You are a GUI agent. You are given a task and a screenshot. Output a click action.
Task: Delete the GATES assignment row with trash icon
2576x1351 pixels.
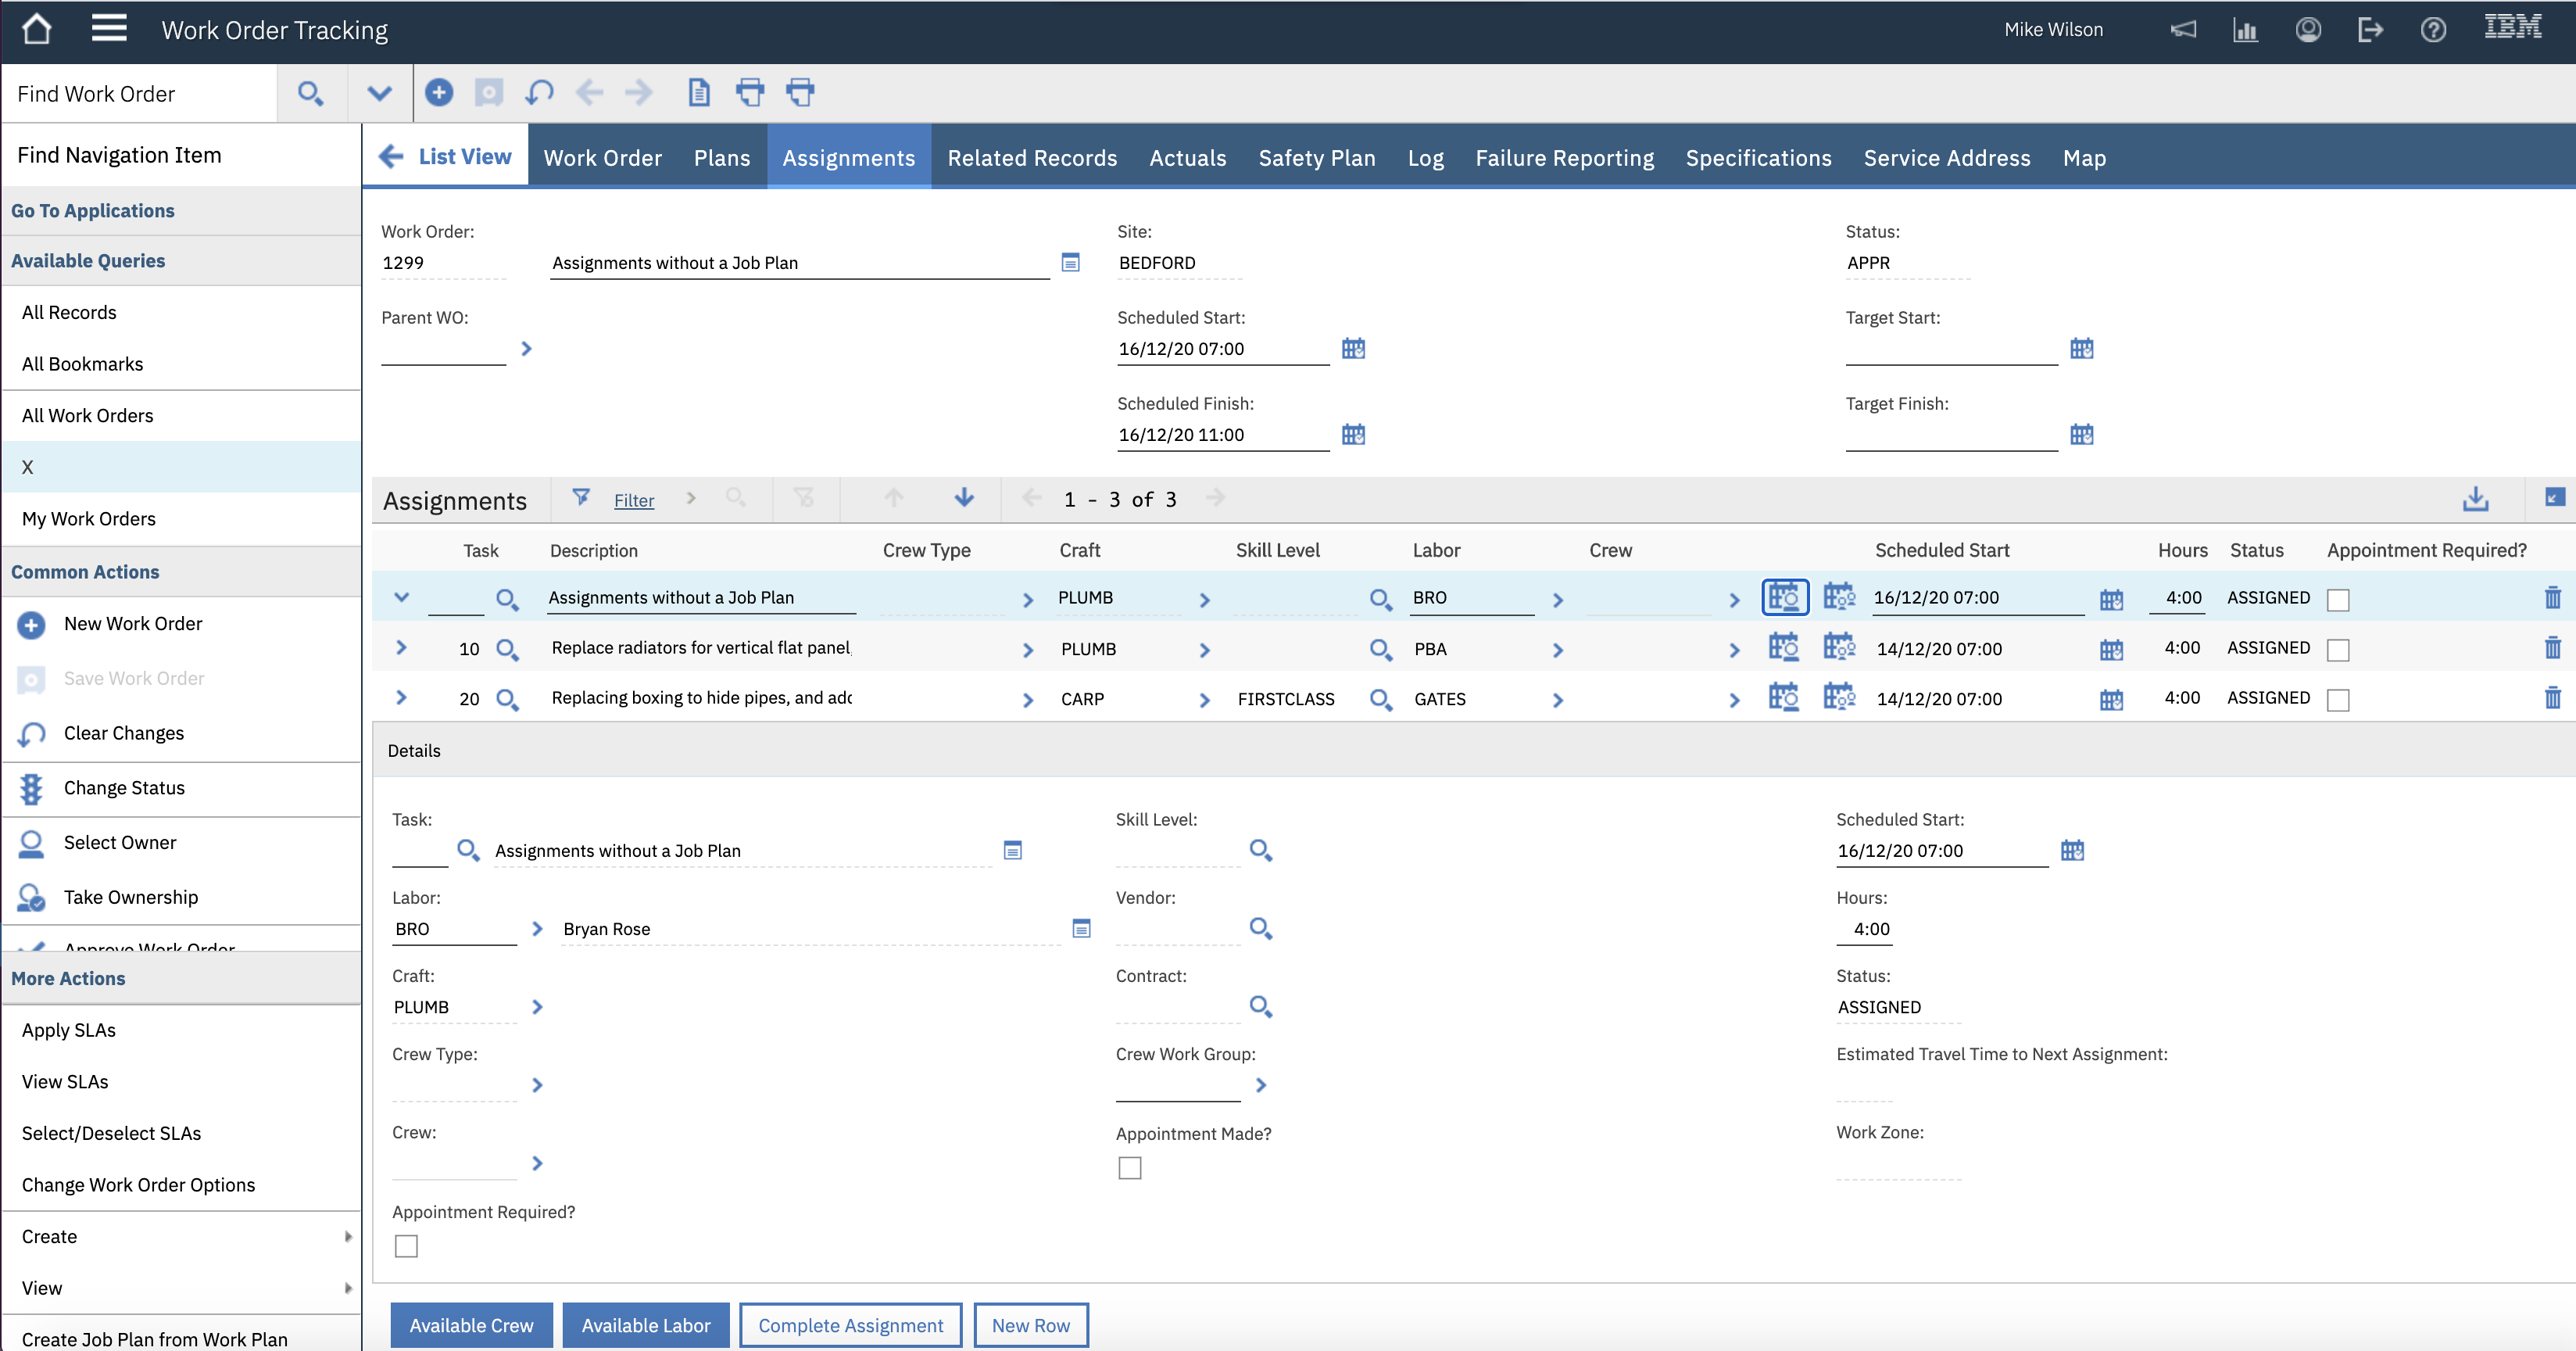(x=2552, y=698)
